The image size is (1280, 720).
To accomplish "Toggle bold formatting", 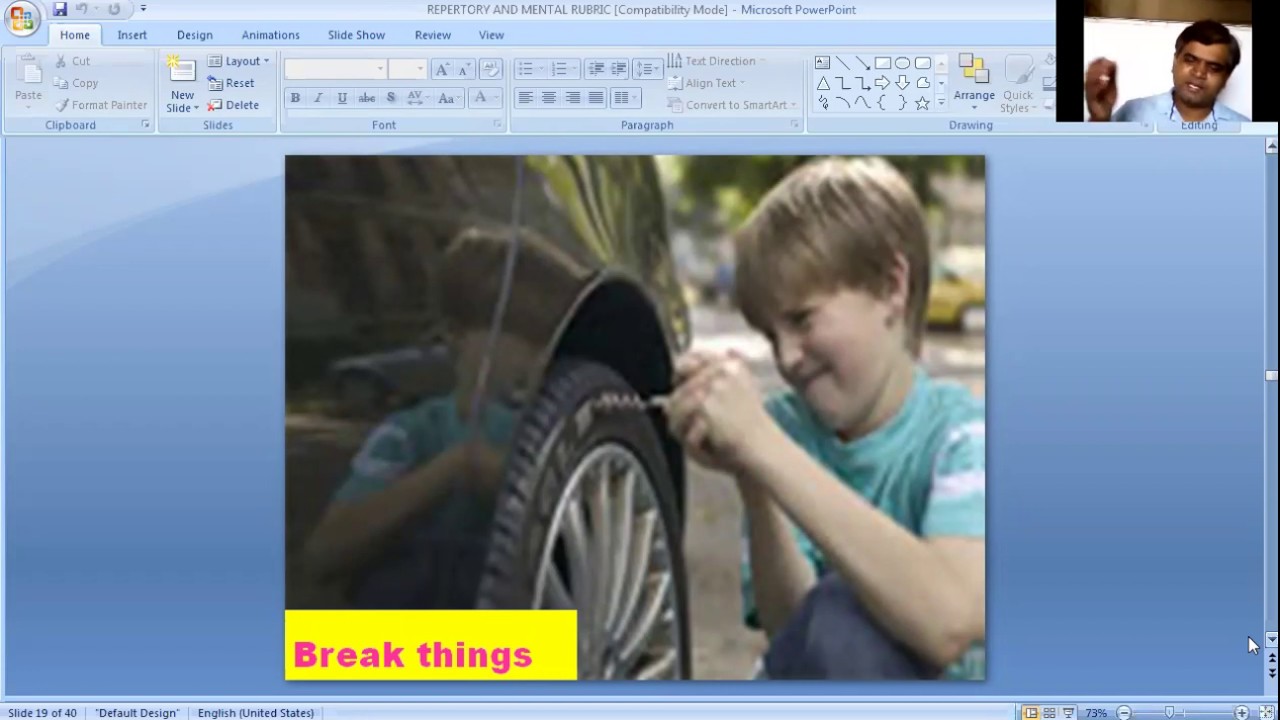I will 295,98.
